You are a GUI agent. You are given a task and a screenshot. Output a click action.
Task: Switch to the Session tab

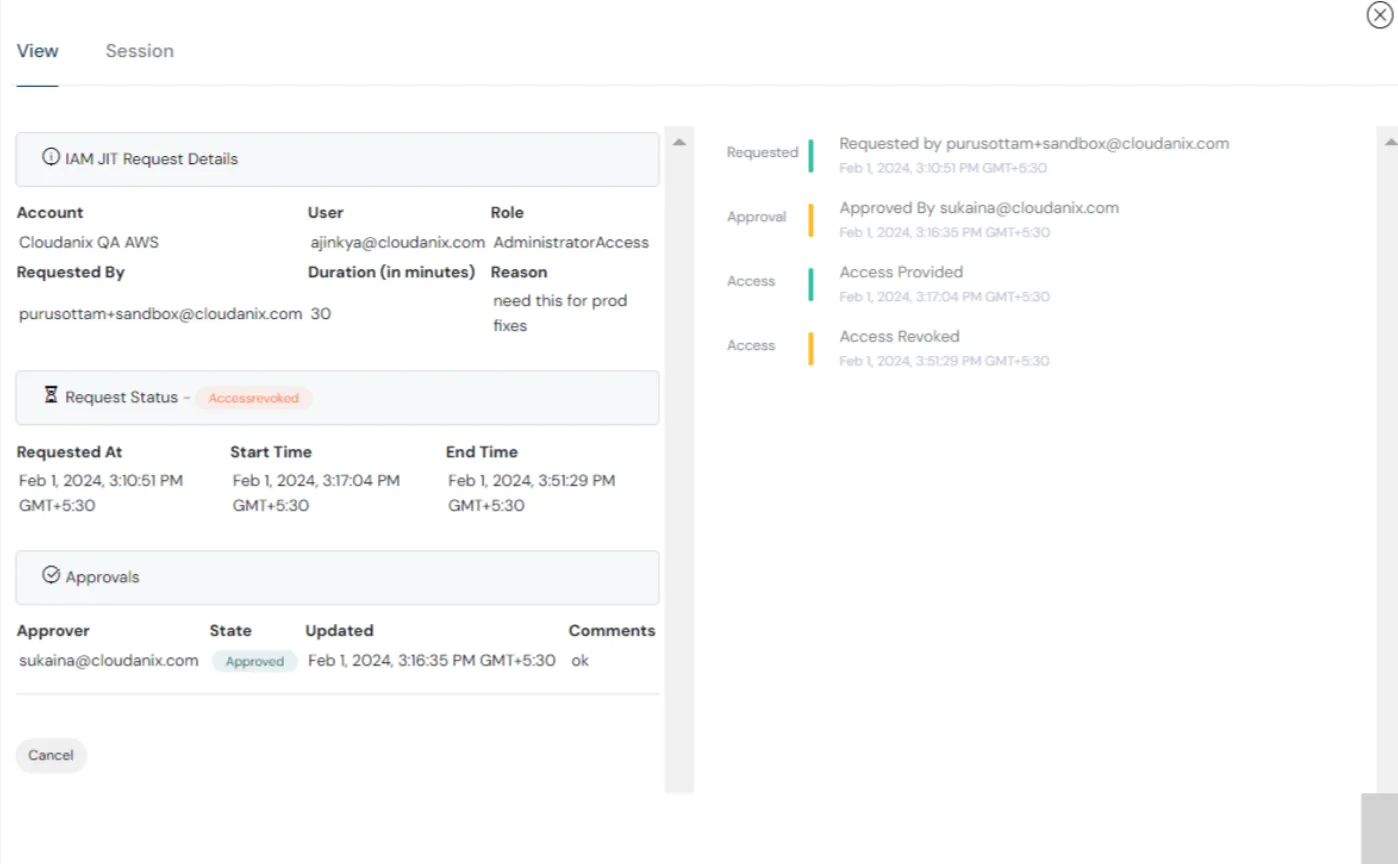(139, 50)
